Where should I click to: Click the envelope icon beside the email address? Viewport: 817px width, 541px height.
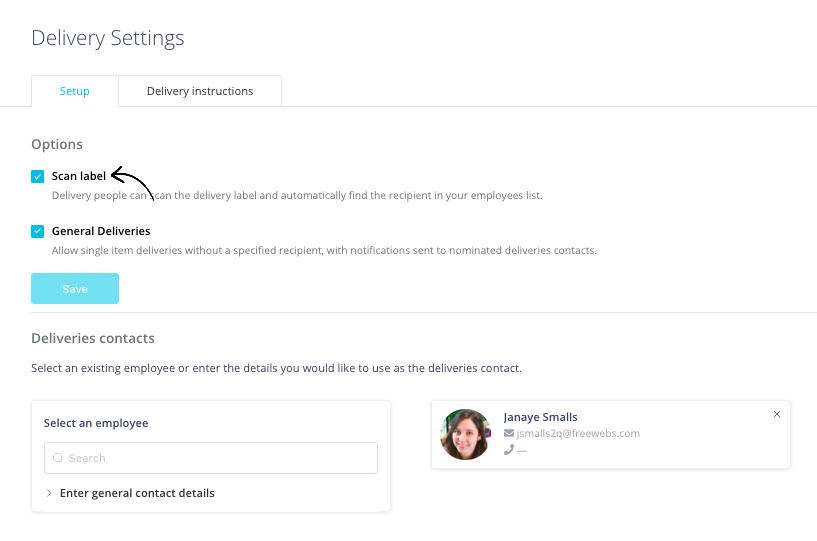(x=509, y=433)
